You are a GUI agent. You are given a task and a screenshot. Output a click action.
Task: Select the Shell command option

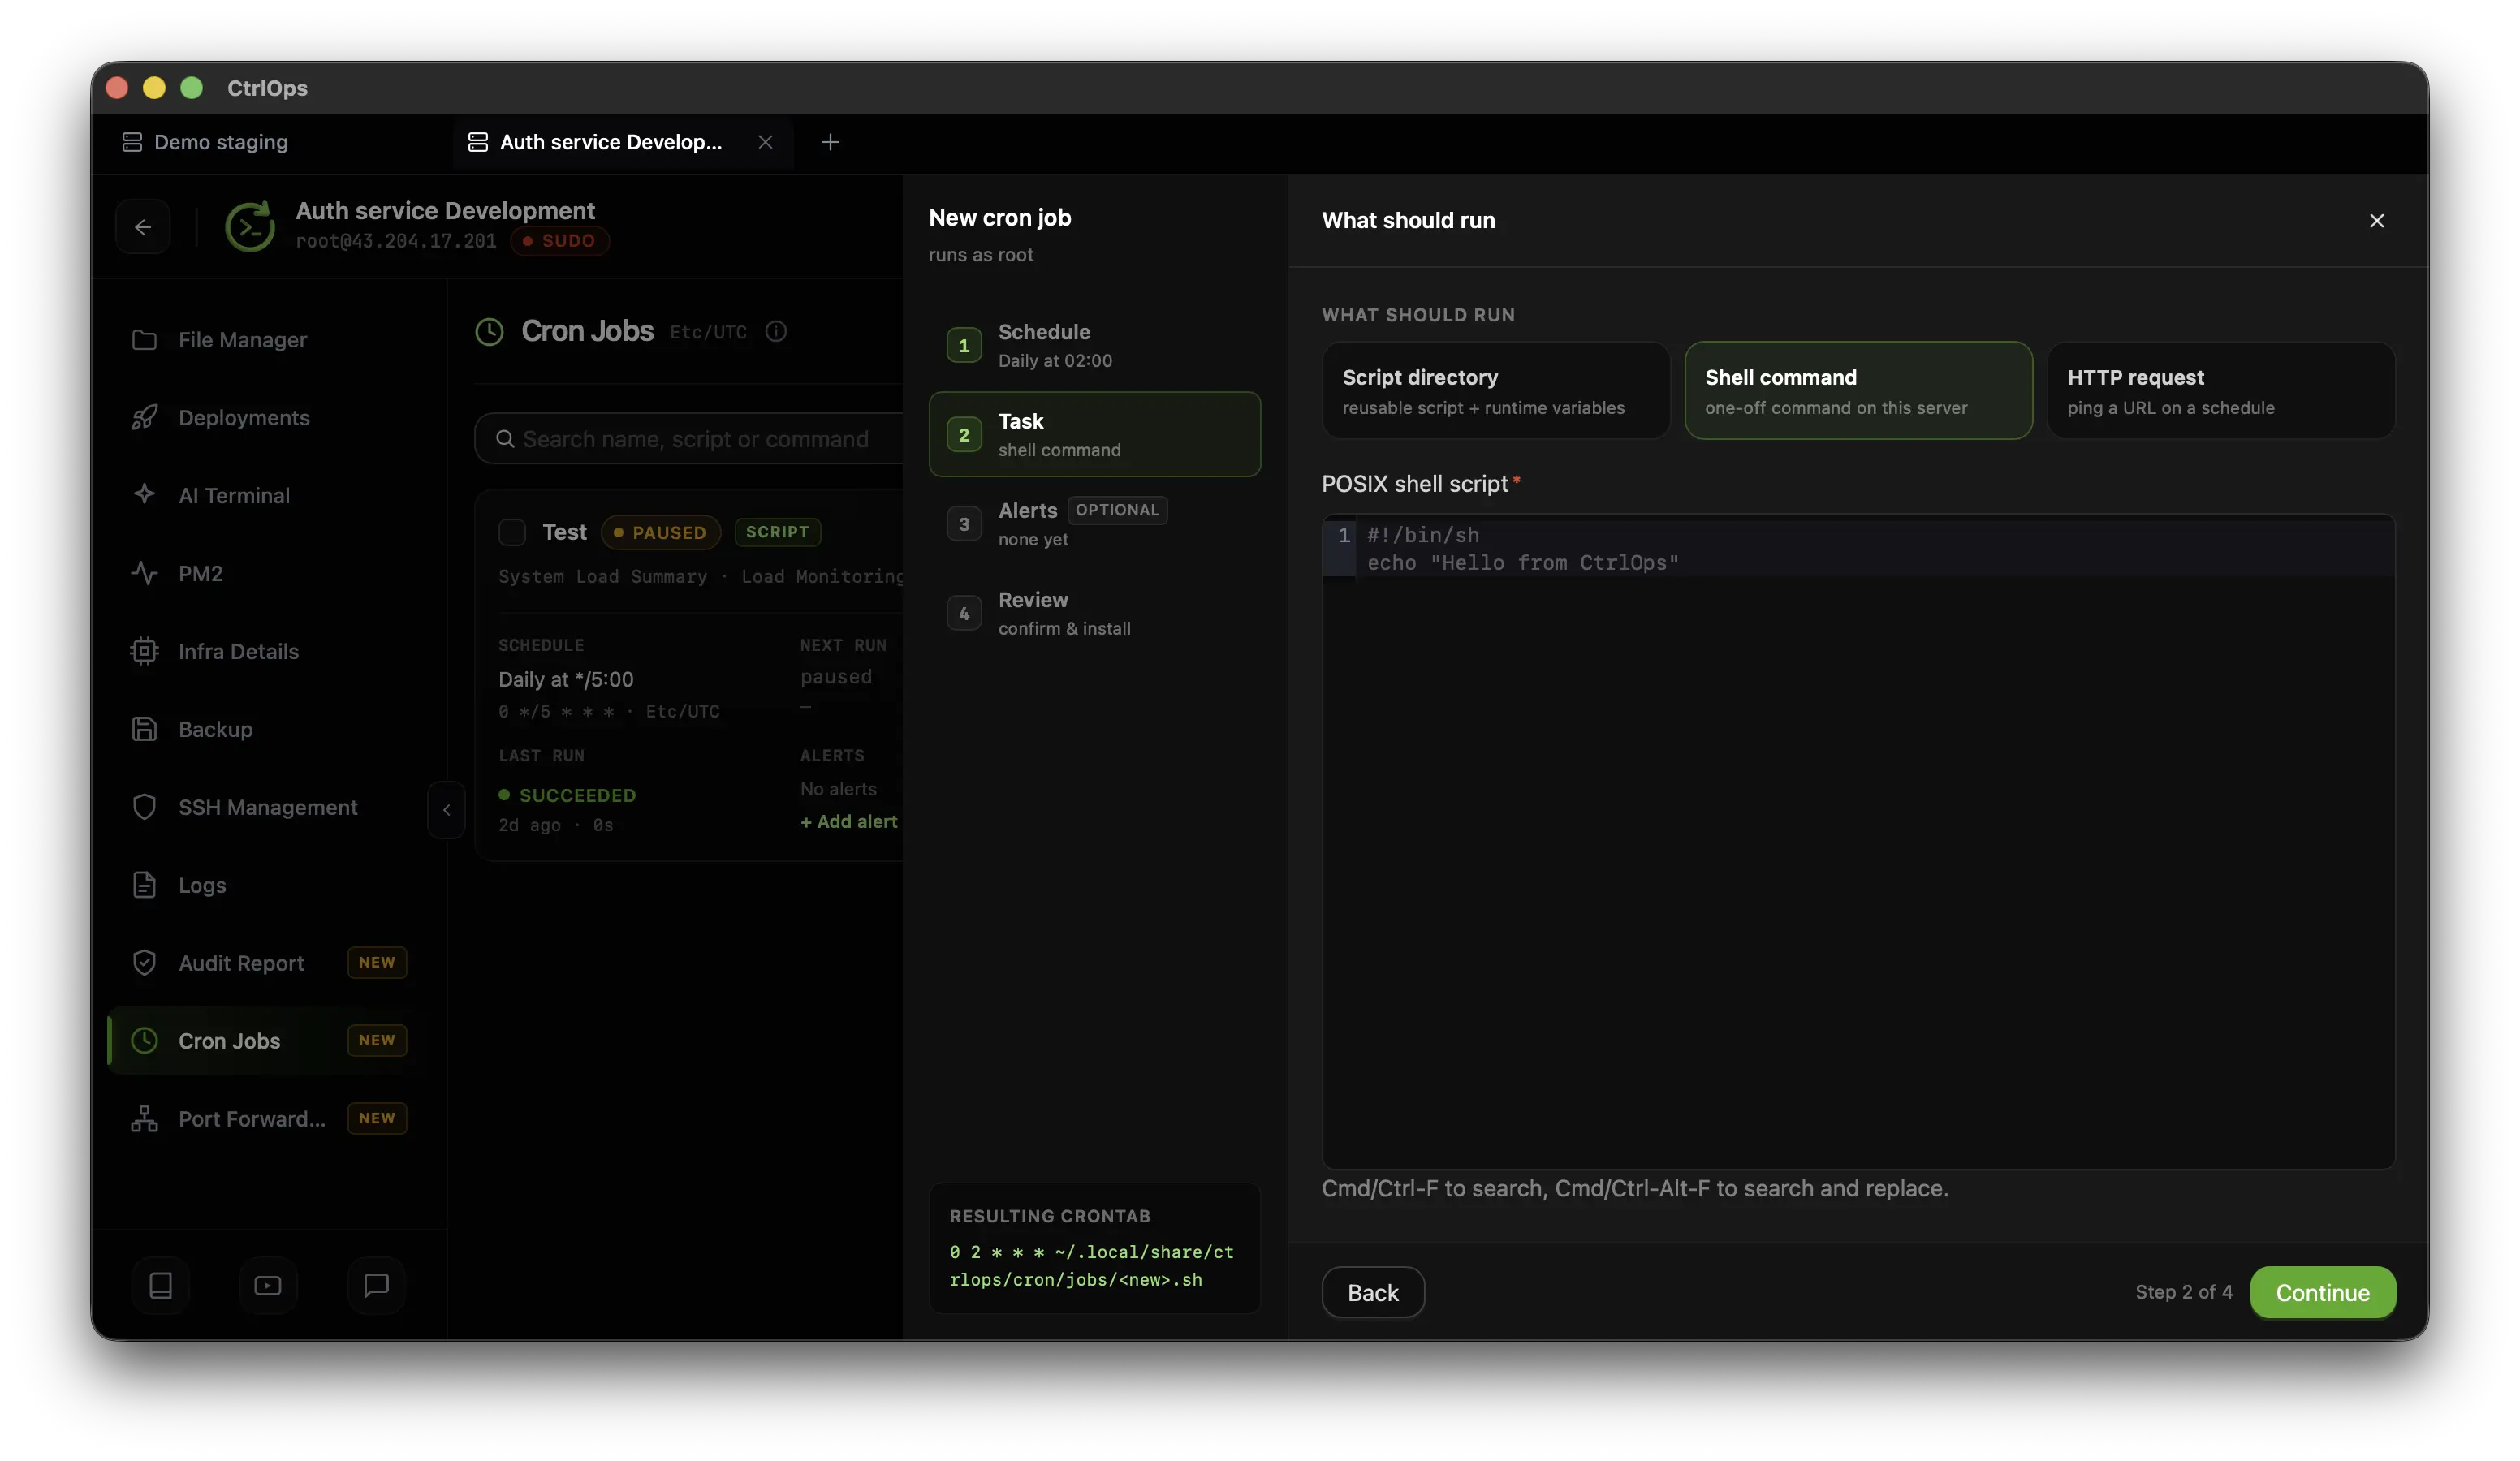pos(1859,391)
